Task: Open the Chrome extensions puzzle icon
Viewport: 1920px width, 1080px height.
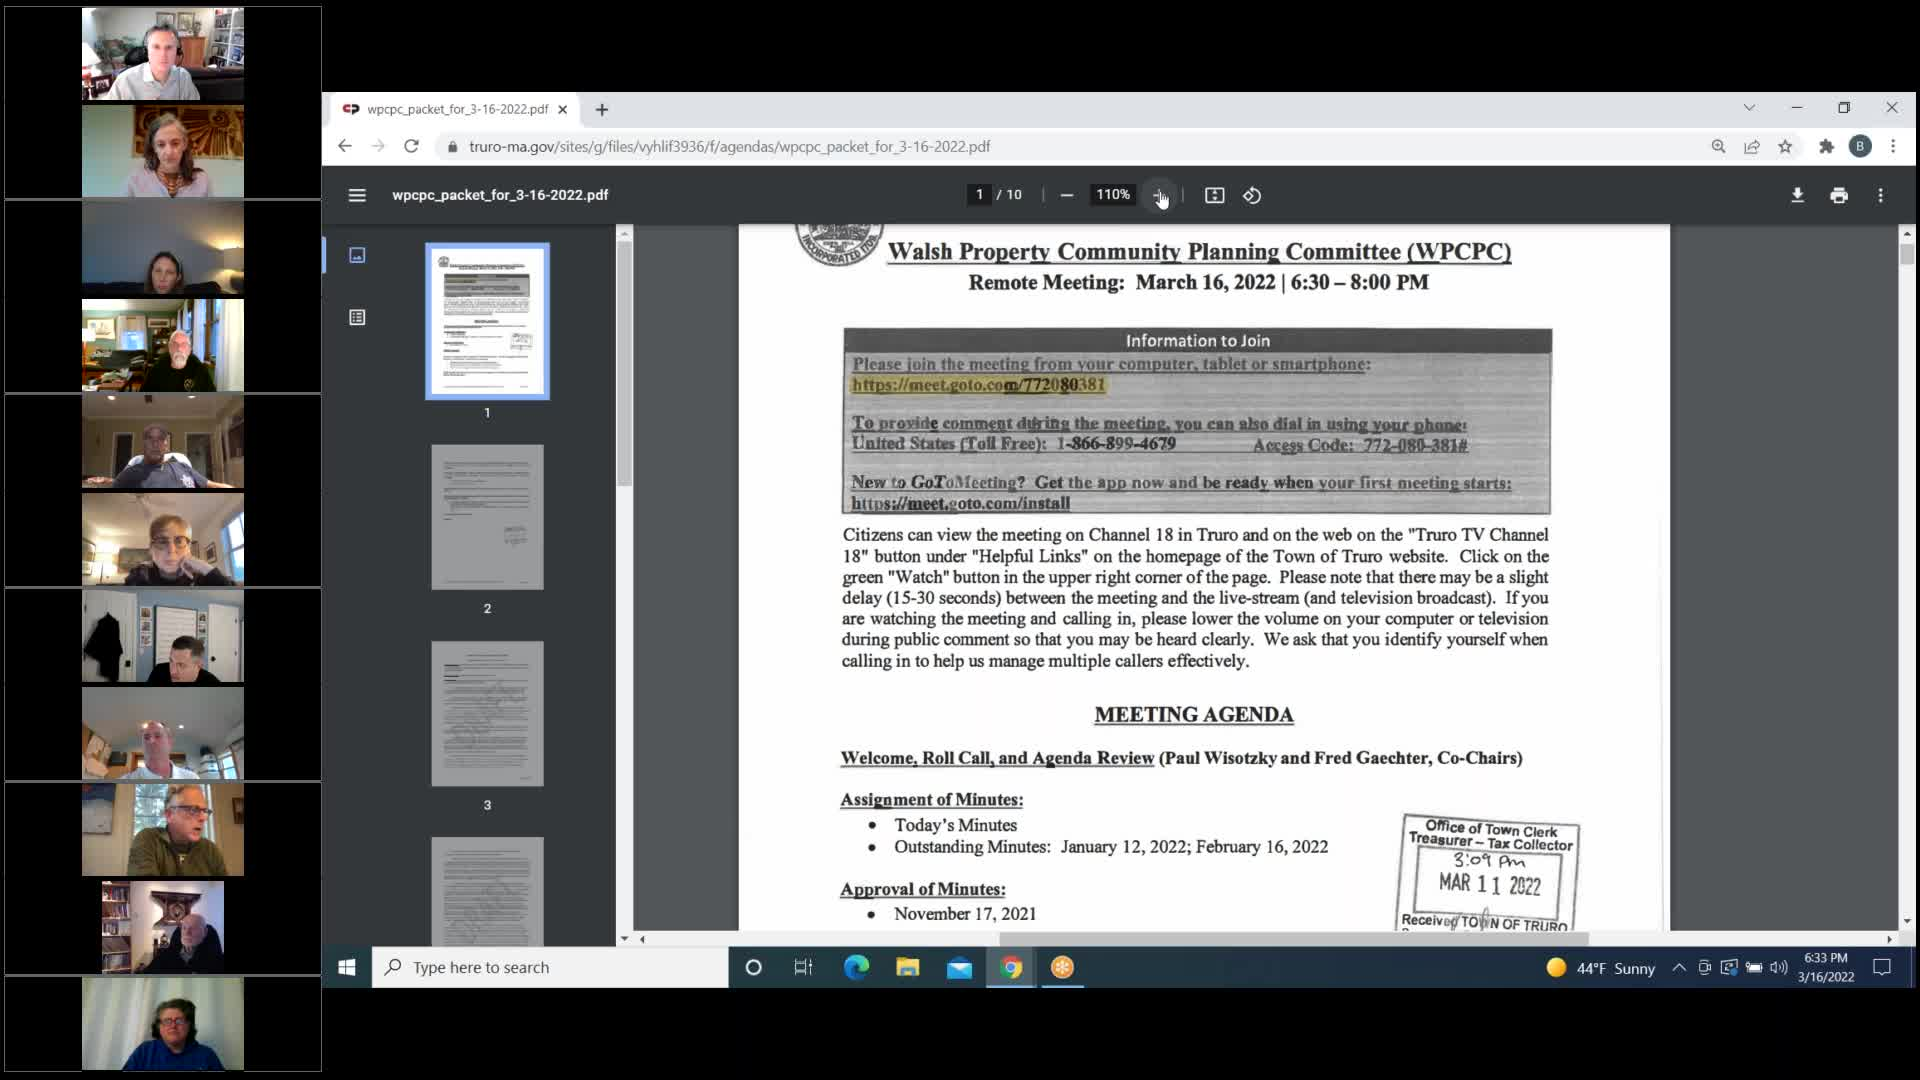Action: [x=1827, y=146]
